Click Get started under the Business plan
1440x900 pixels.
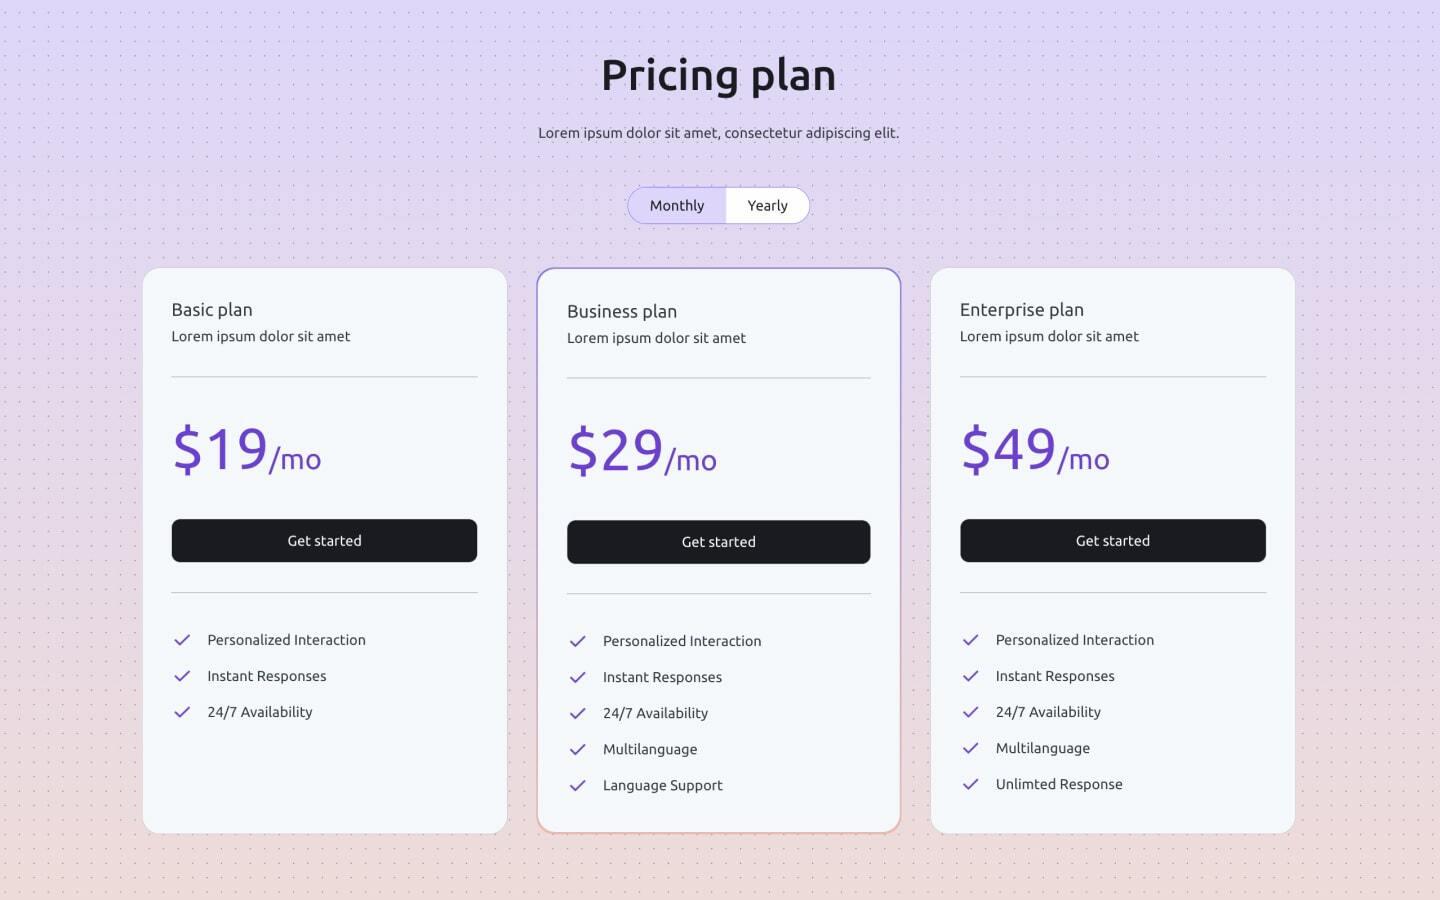coord(718,541)
